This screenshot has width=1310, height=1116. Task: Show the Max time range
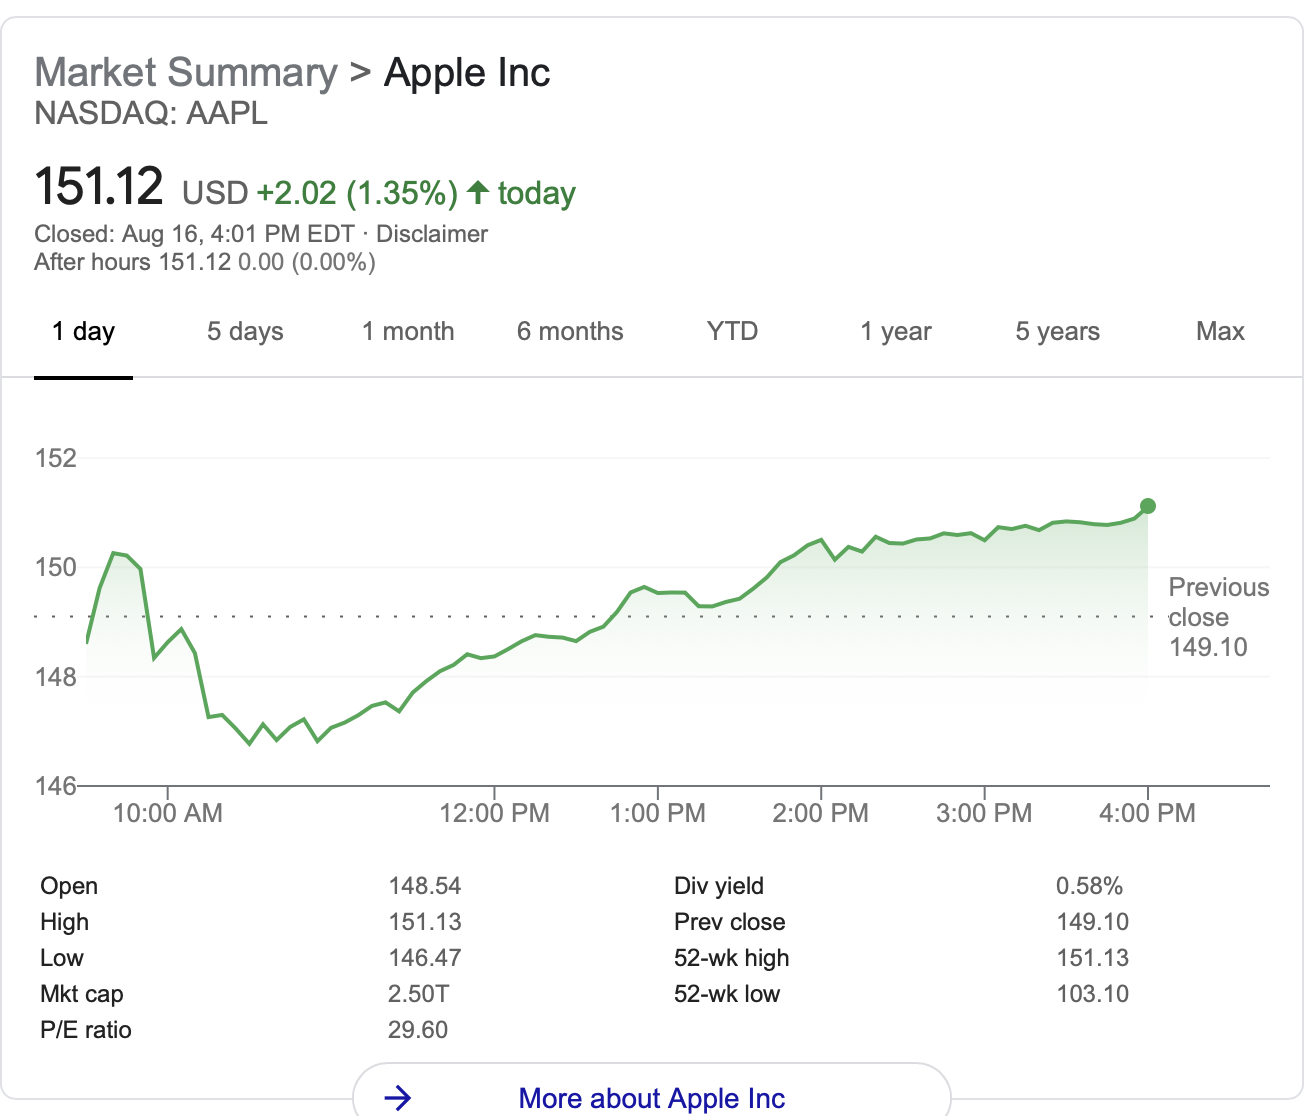(x=1220, y=332)
